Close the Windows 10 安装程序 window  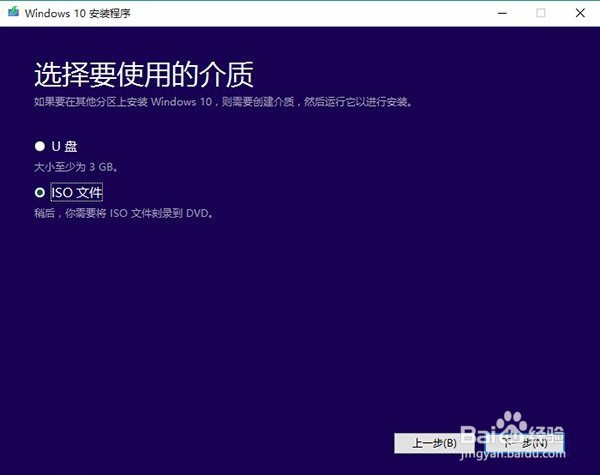[x=580, y=13]
